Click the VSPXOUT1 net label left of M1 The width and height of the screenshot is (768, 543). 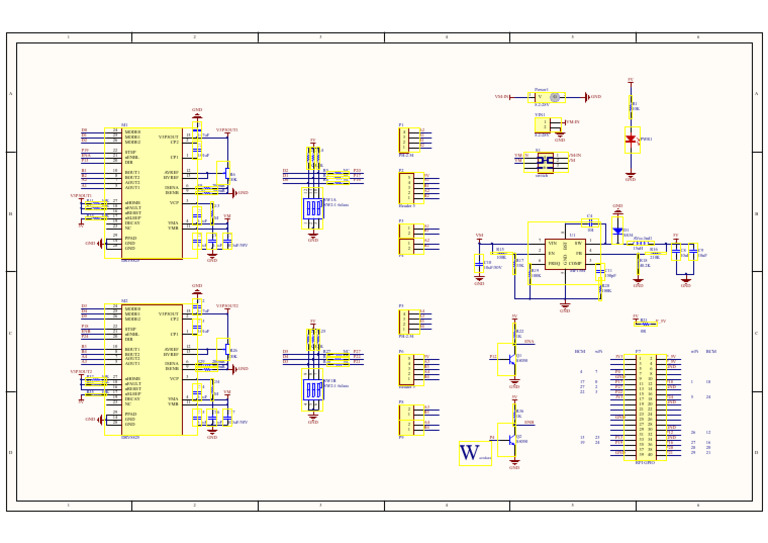click(81, 195)
